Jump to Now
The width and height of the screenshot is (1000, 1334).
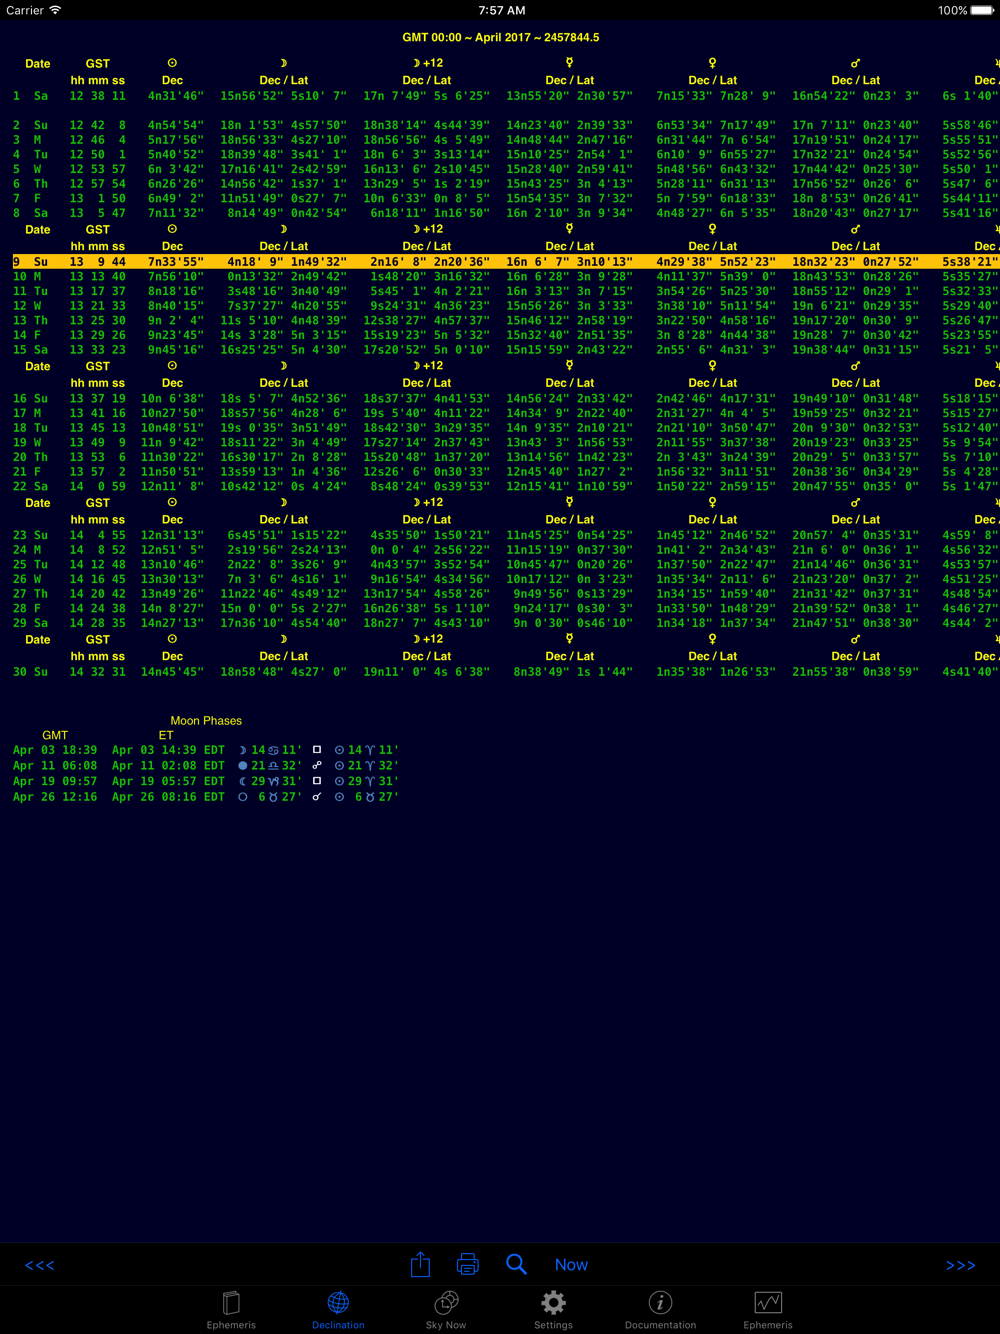pyautogui.click(x=571, y=1265)
